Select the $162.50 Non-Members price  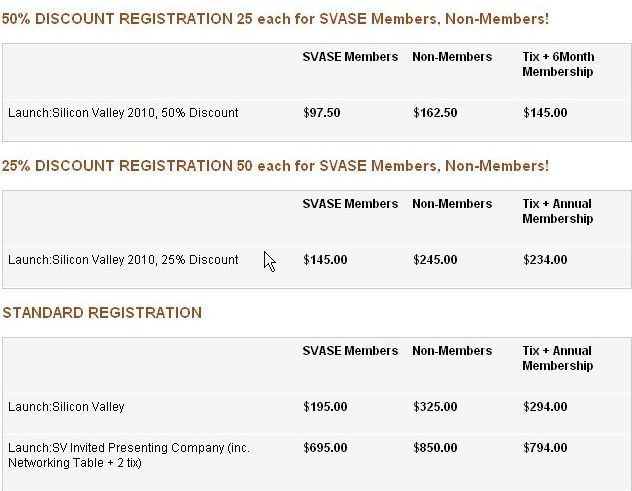[x=434, y=113]
